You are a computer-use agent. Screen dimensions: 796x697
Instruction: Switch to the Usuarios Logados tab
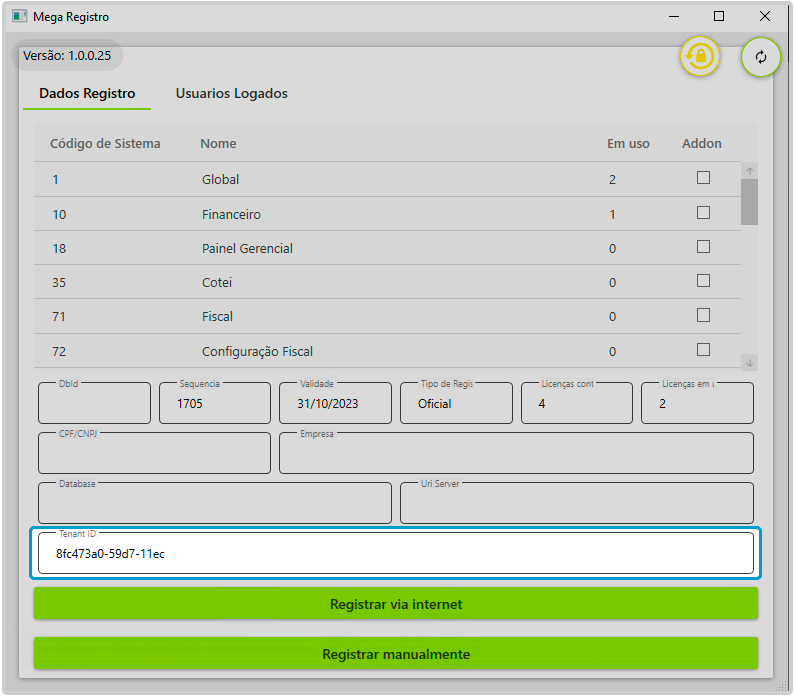[231, 94]
